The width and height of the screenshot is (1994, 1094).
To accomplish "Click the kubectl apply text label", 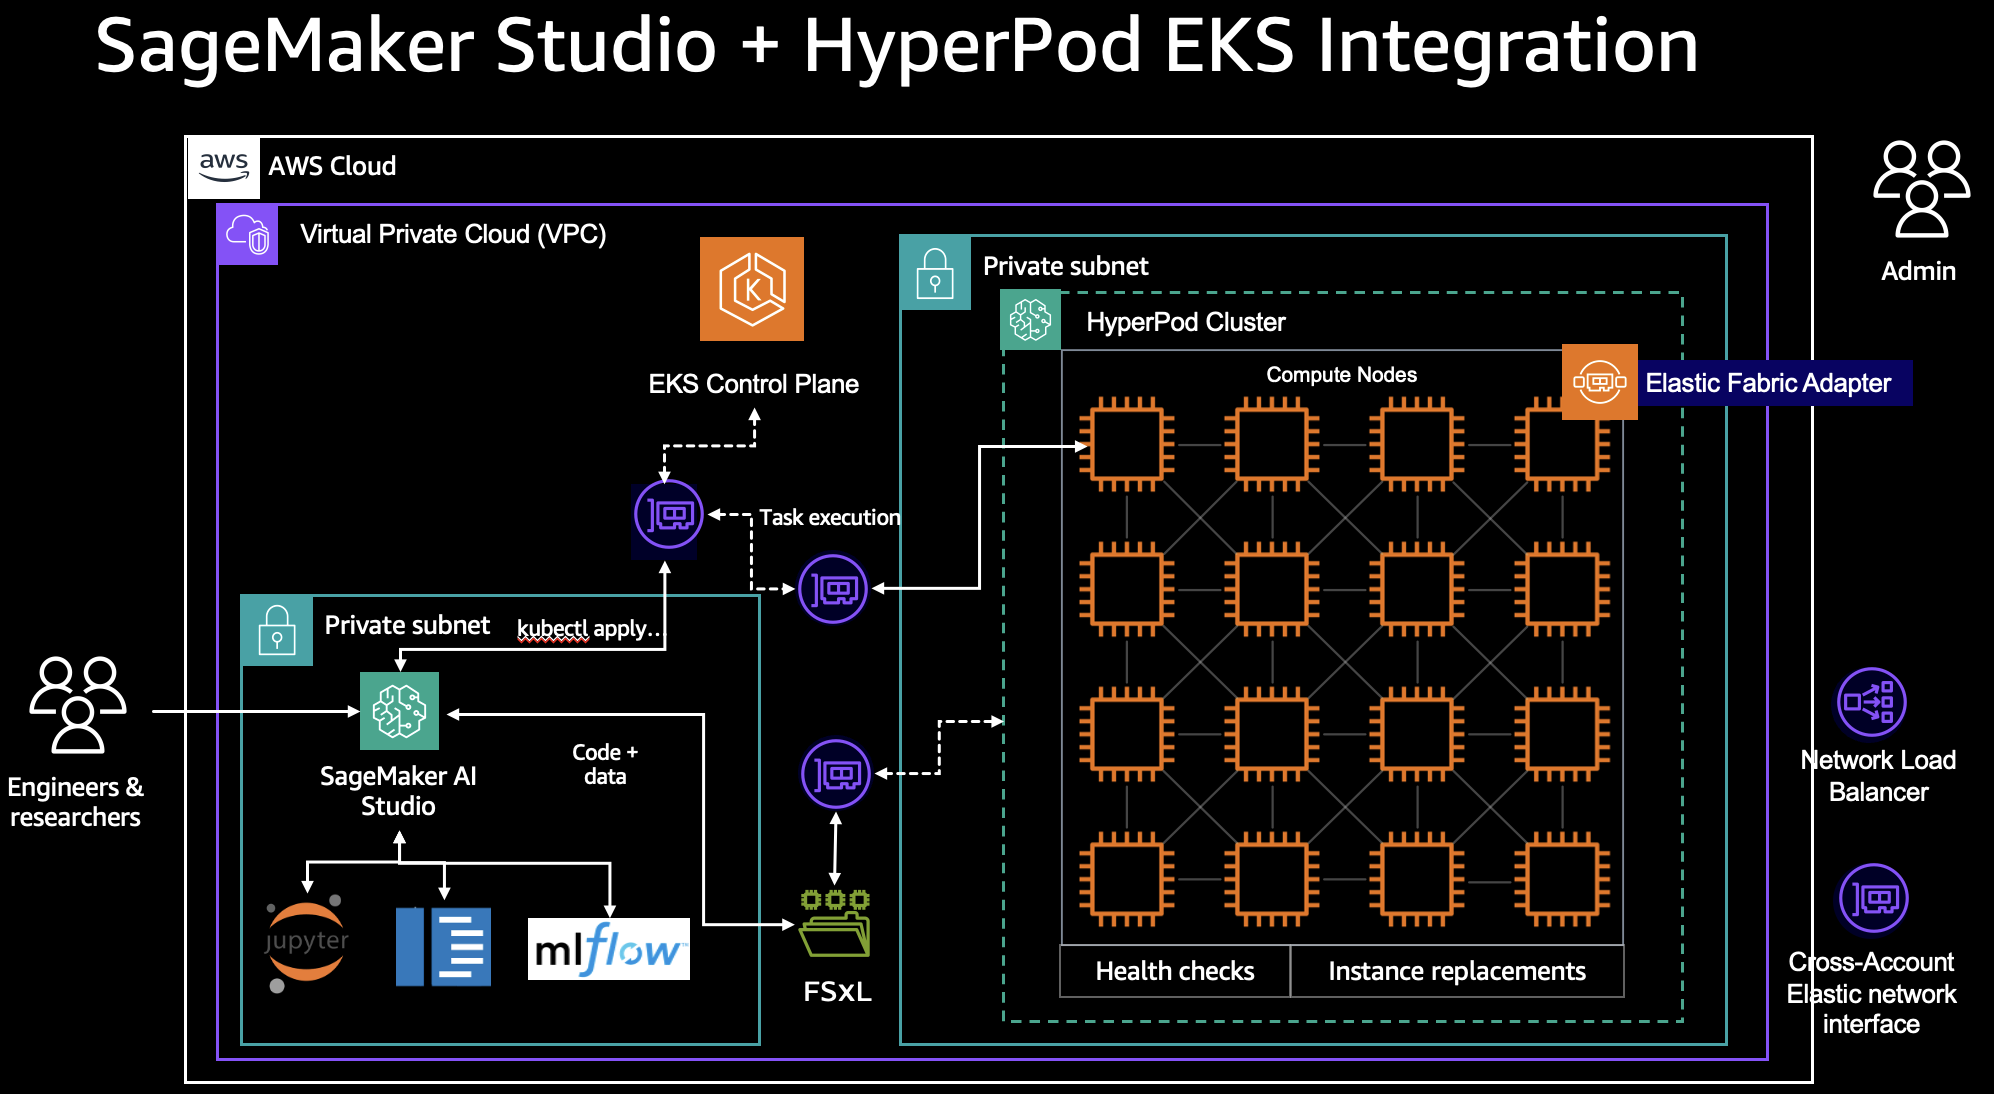I will [x=588, y=628].
